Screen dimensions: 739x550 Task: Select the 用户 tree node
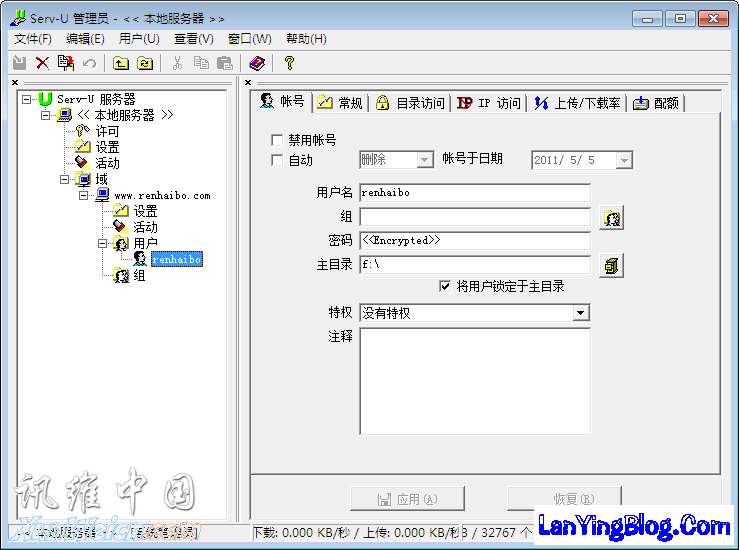point(145,243)
